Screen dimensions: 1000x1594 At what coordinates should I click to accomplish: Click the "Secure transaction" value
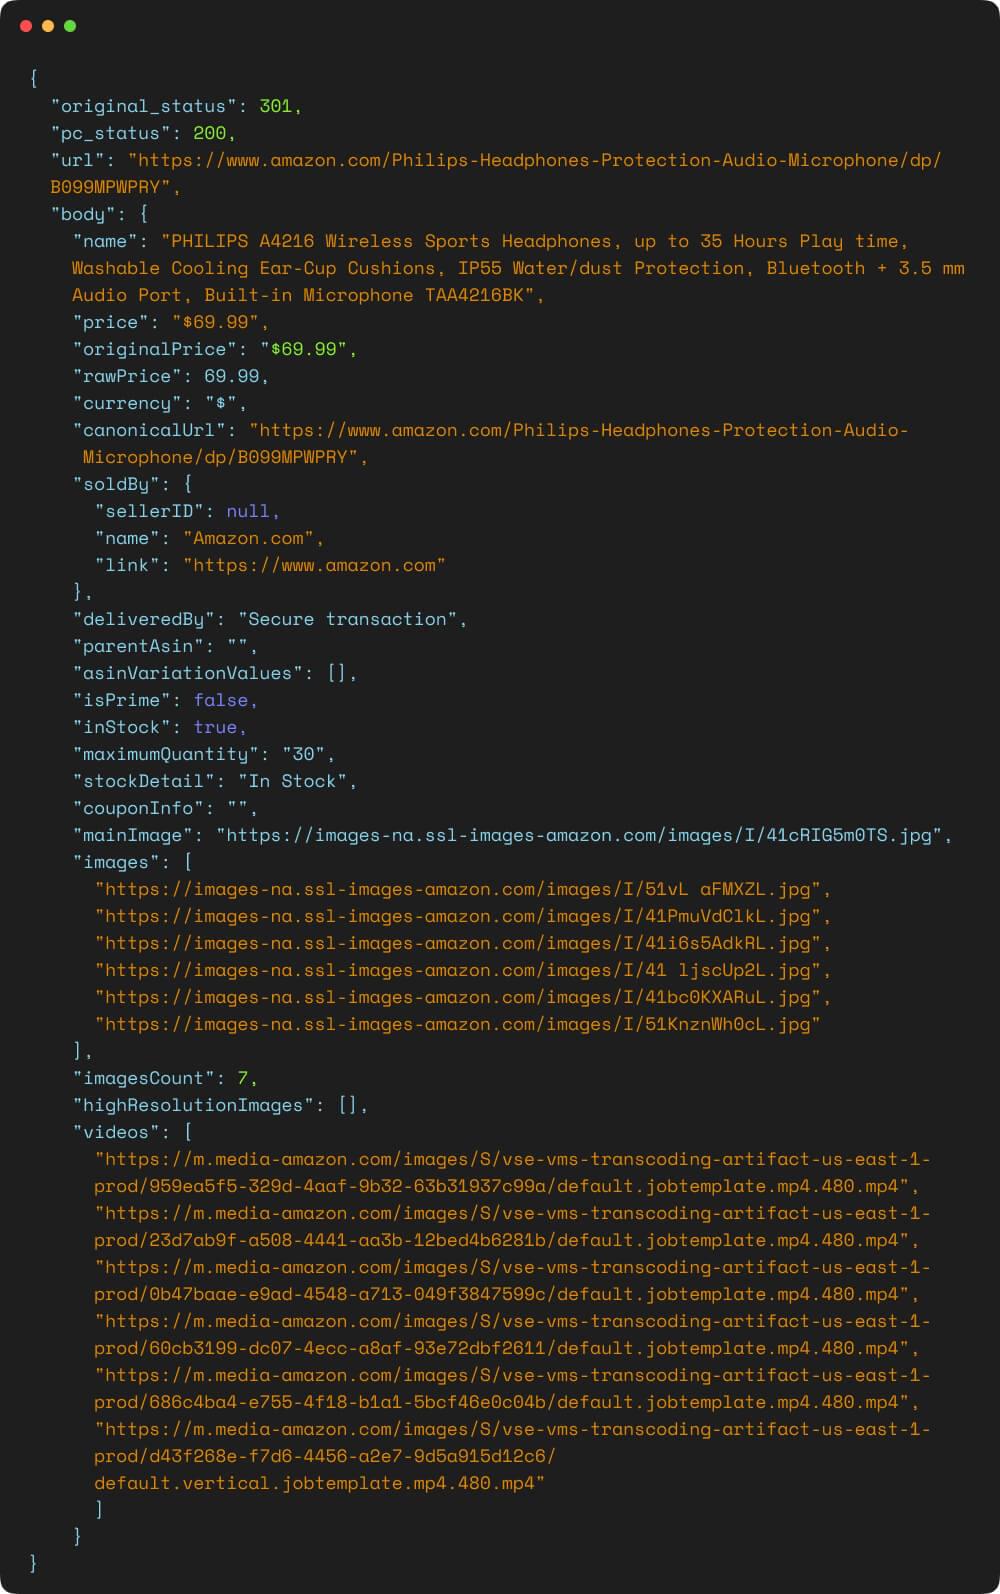[x=347, y=619]
